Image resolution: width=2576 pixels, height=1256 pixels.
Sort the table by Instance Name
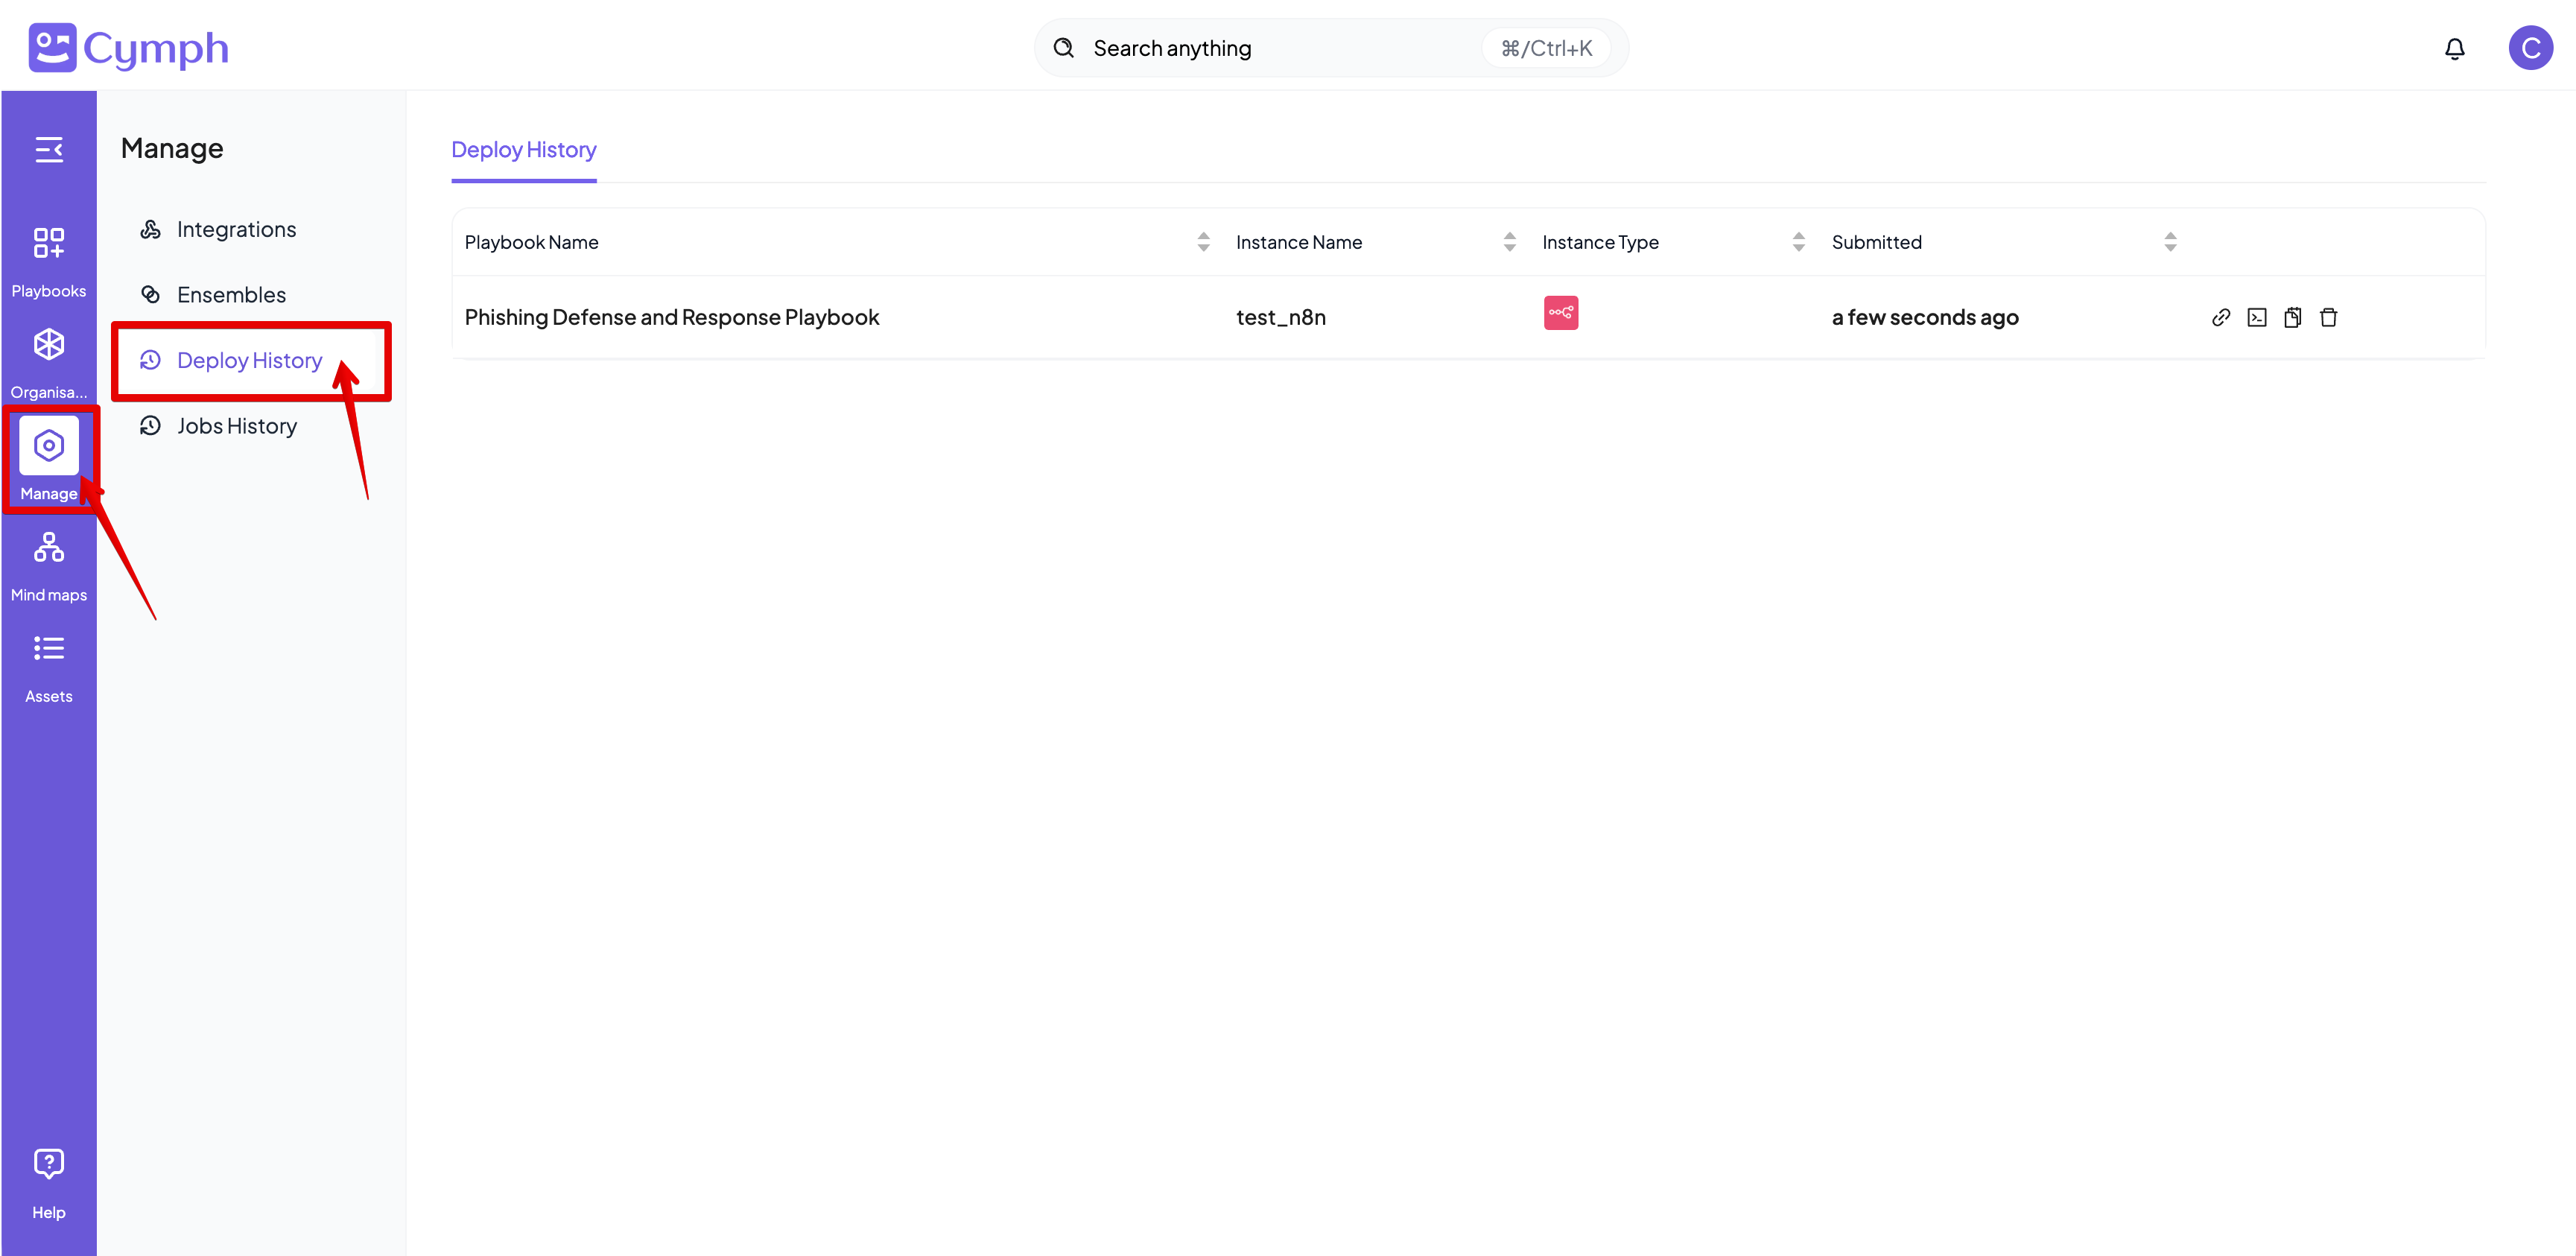coord(1509,241)
